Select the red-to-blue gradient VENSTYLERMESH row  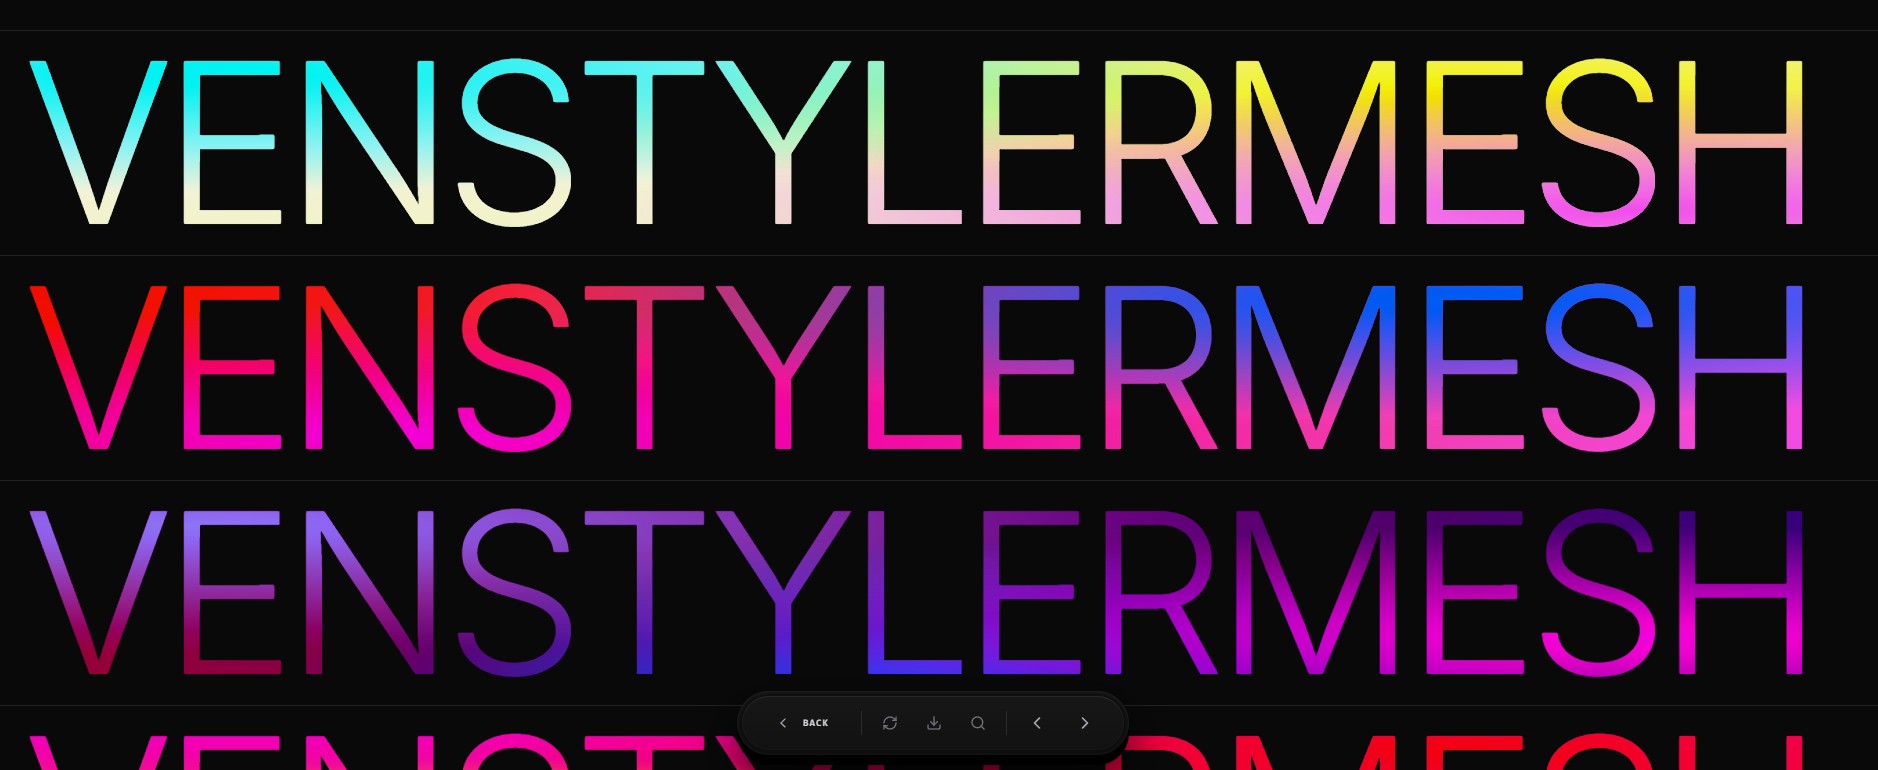coord(939,368)
